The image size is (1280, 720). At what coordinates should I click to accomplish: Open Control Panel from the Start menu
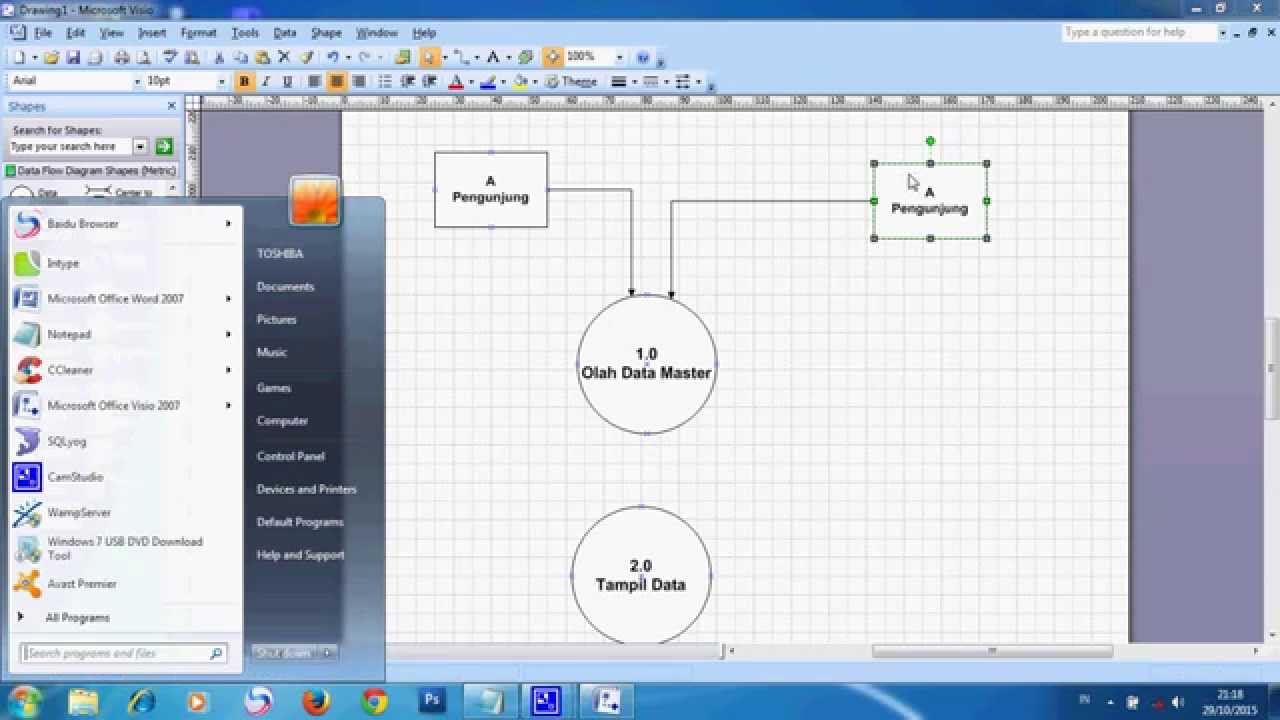point(290,456)
